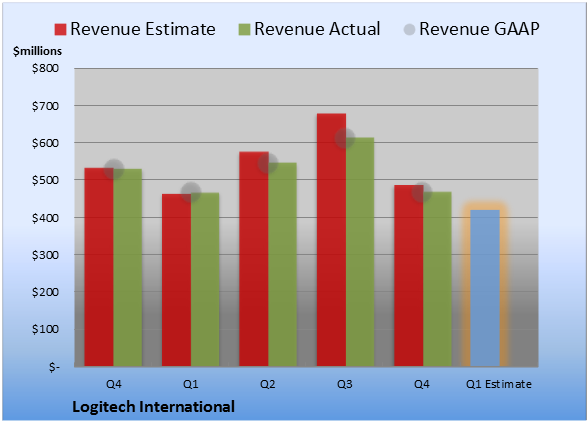Viewport: 588px width, 422px height.
Task: Select the red Q2 estimate bar
Action: pyautogui.click(x=254, y=259)
